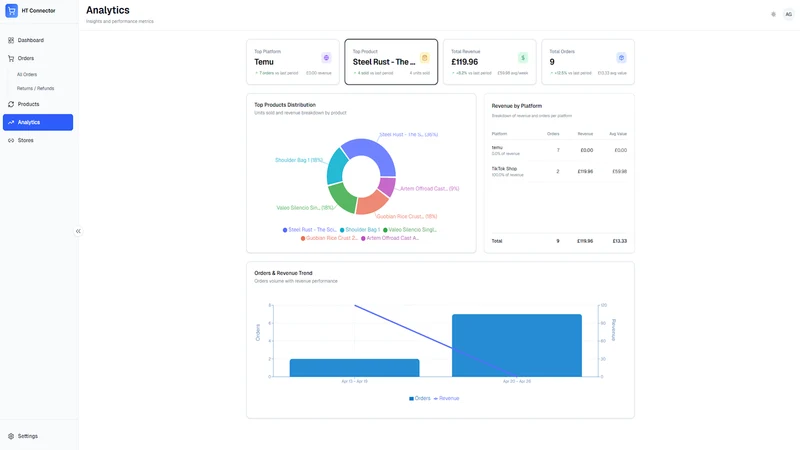Screen dimensions: 800x450
Task: Select the Top Product Steel Rust card
Action: point(391,62)
